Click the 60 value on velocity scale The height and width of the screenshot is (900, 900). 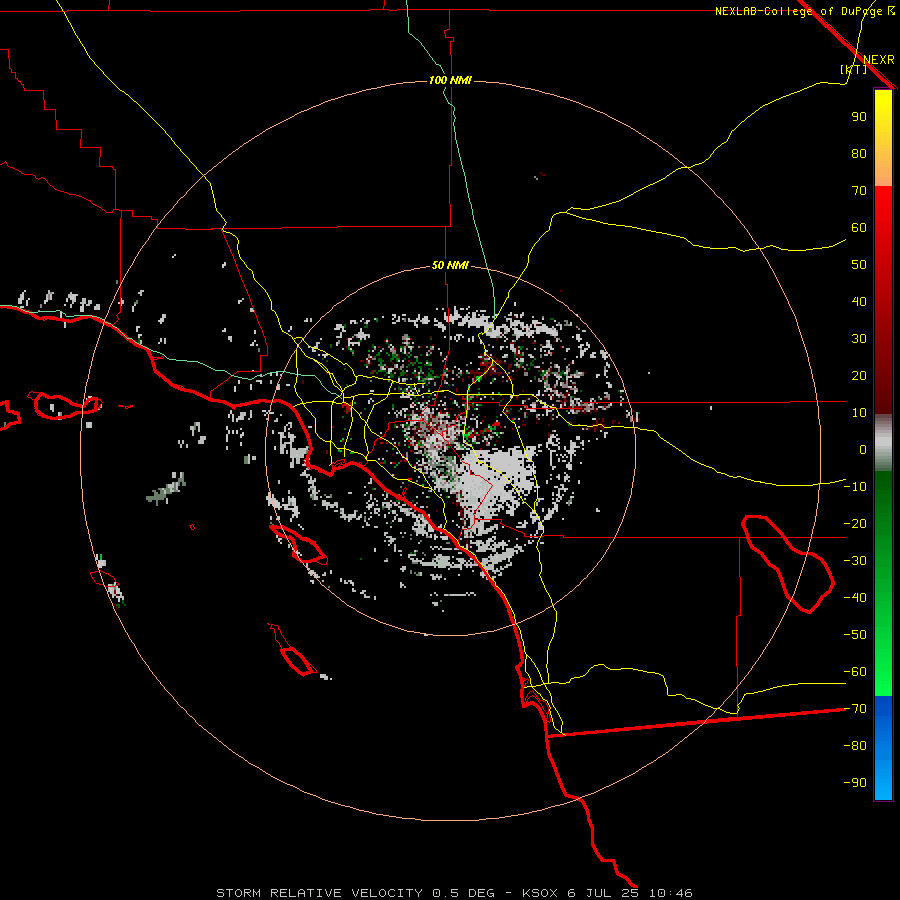pyautogui.click(x=859, y=227)
